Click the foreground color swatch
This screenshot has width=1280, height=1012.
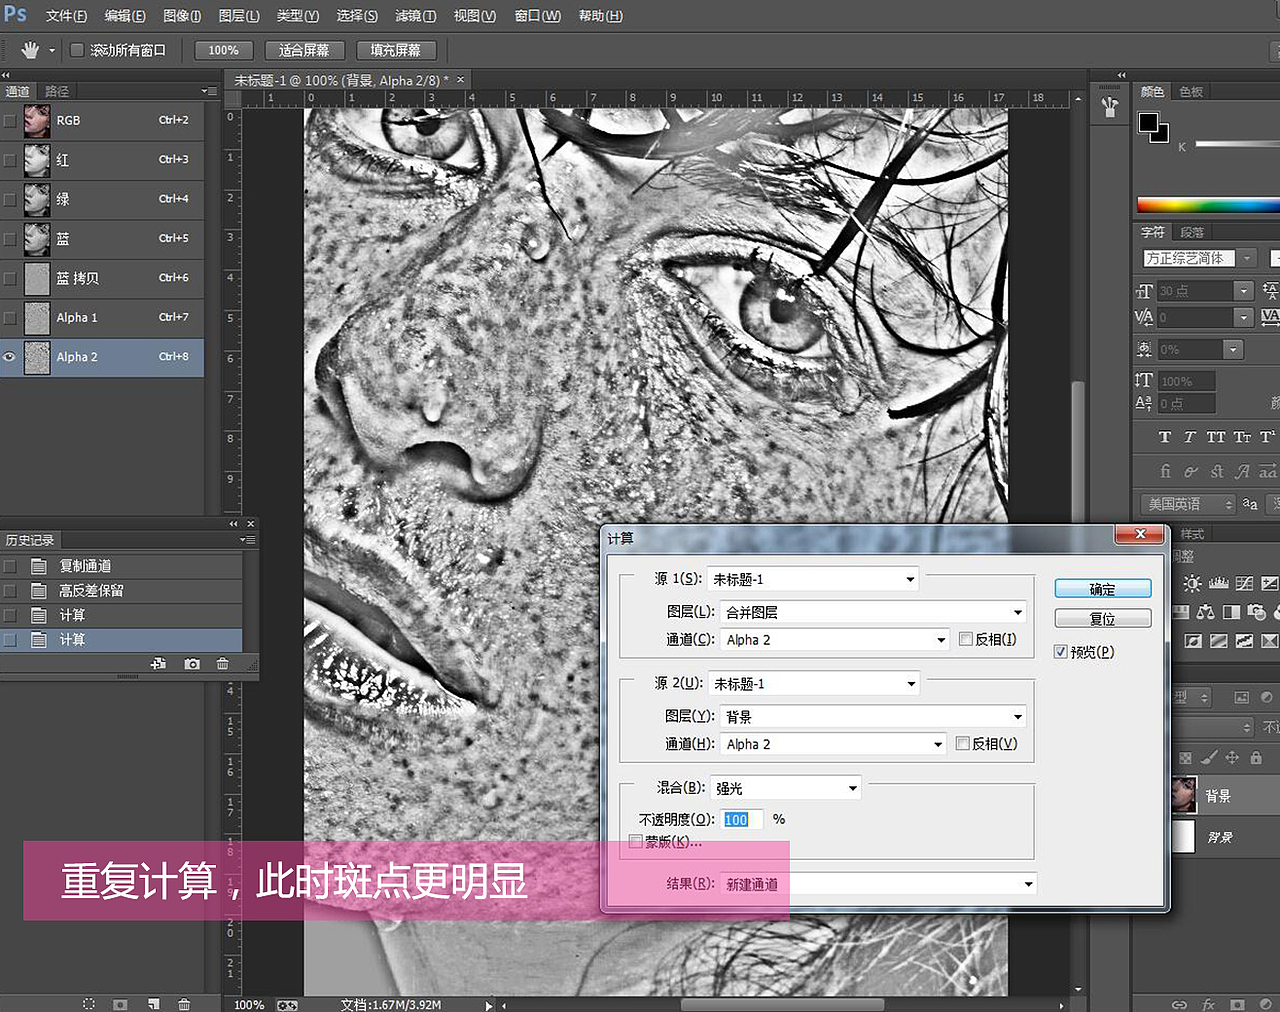pos(1149,124)
